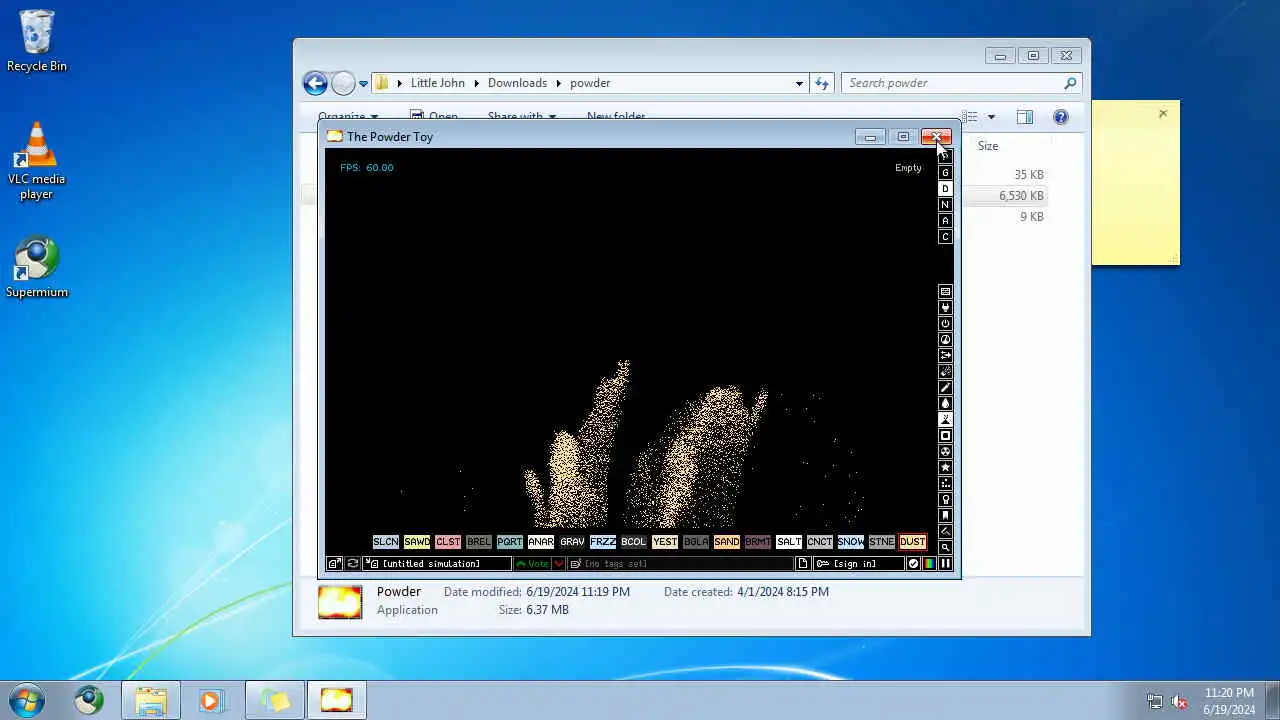Viewport: 1280px width, 720px height.
Task: Open the Electronics element category
Action: [945, 308]
